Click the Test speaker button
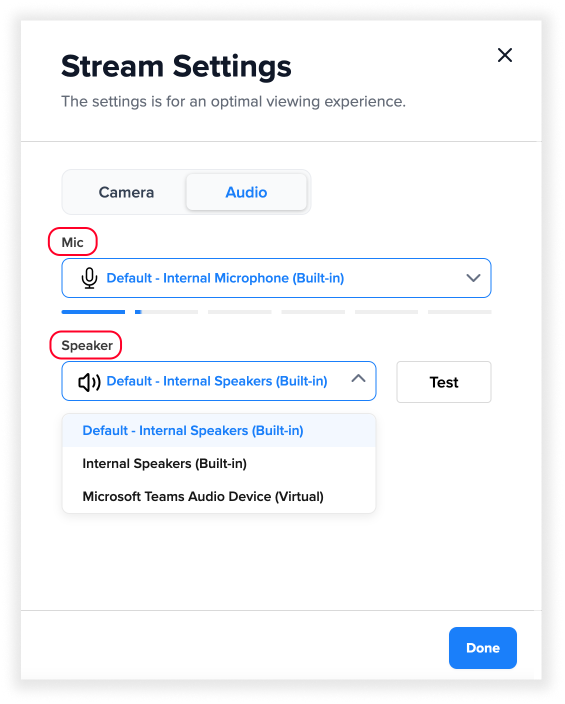 pos(444,382)
